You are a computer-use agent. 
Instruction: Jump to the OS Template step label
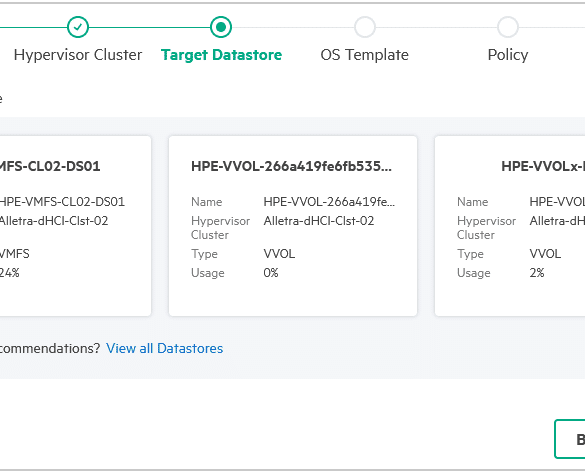365,55
